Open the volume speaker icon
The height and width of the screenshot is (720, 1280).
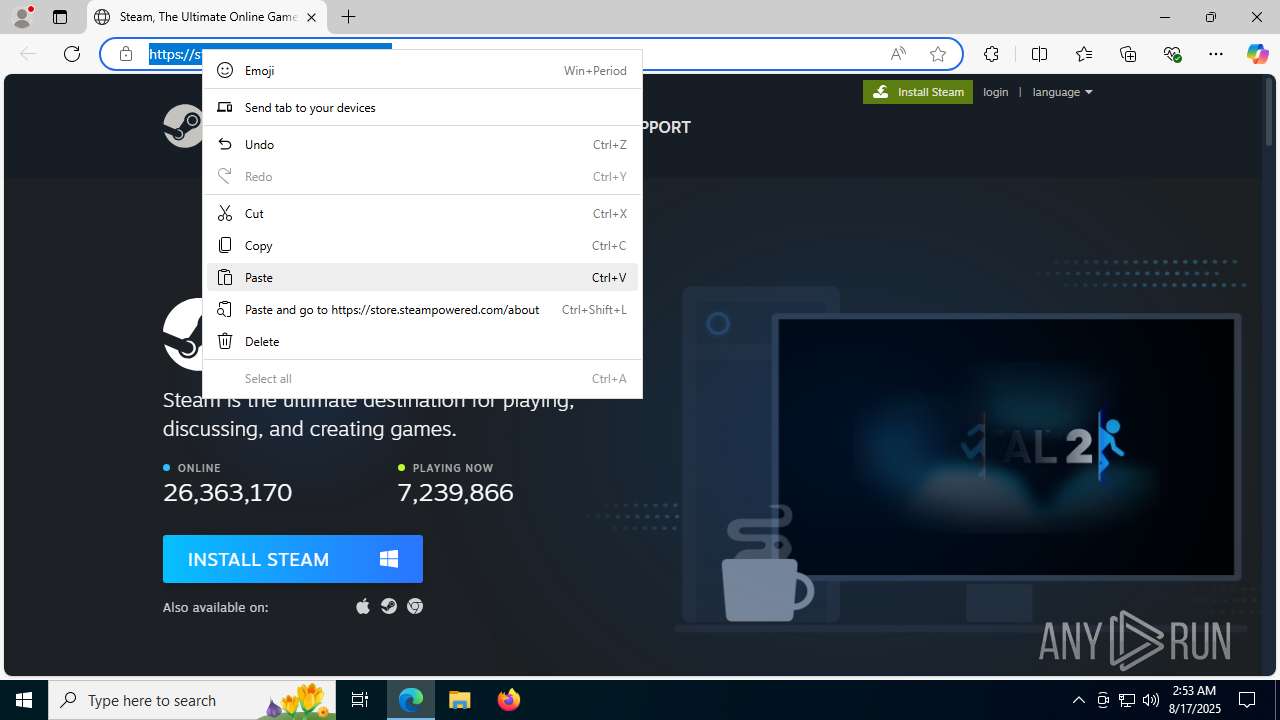[1151, 700]
